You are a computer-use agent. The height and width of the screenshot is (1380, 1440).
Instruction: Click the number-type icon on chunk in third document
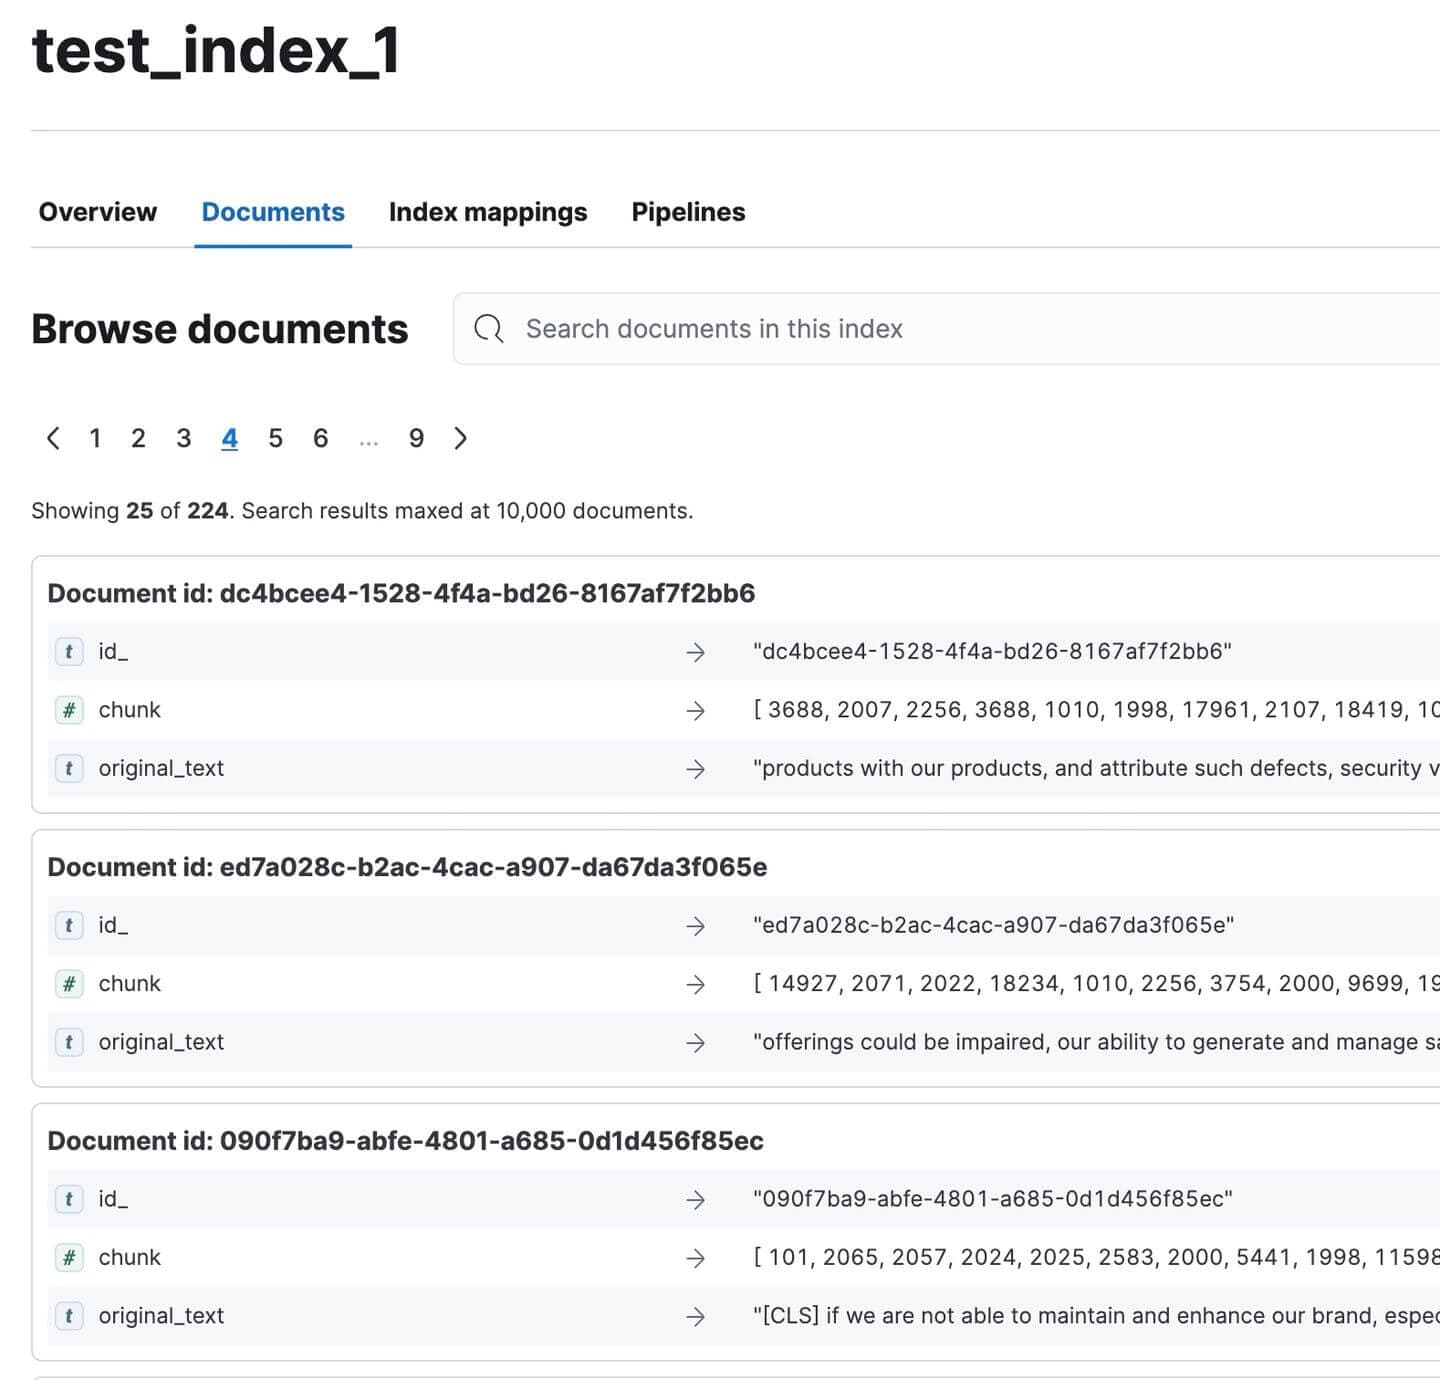pos(68,1258)
